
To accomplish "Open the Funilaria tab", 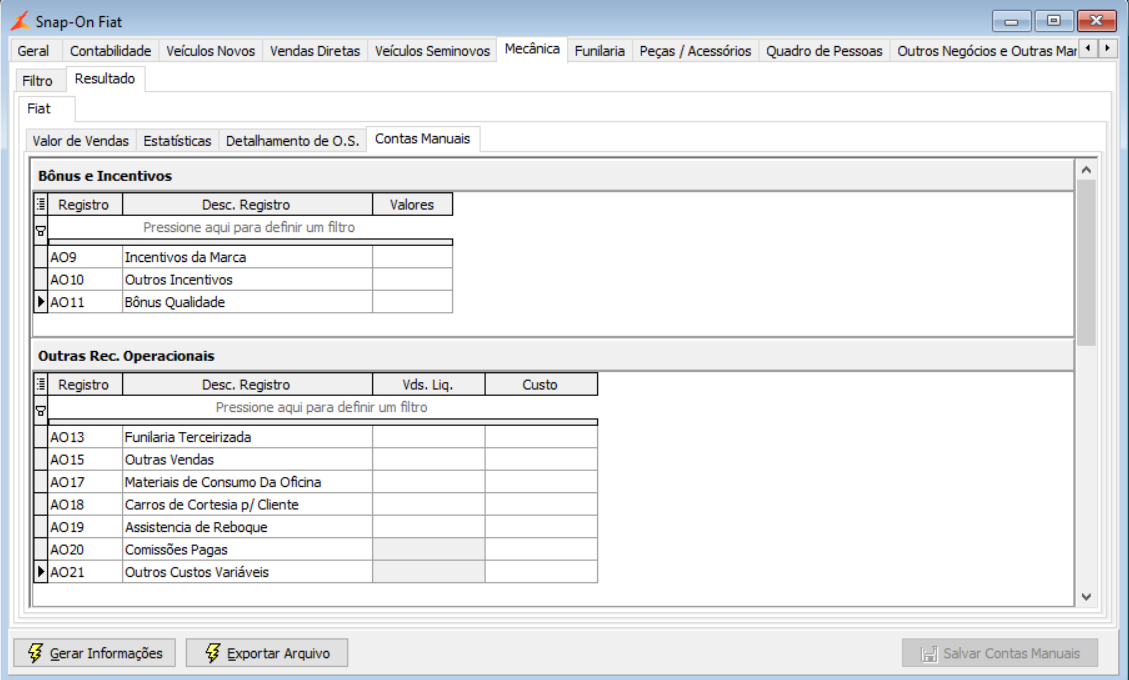I will click(599, 50).
